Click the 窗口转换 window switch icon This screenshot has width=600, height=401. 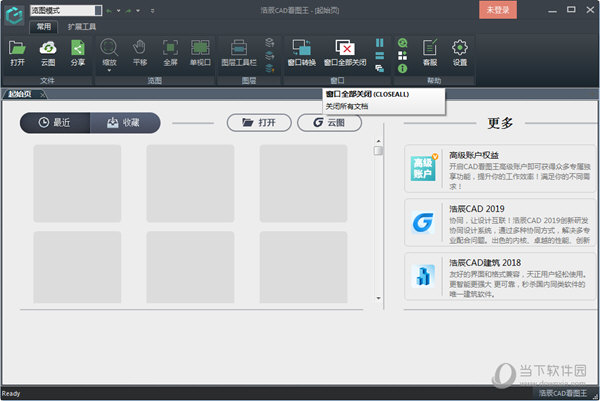click(301, 51)
